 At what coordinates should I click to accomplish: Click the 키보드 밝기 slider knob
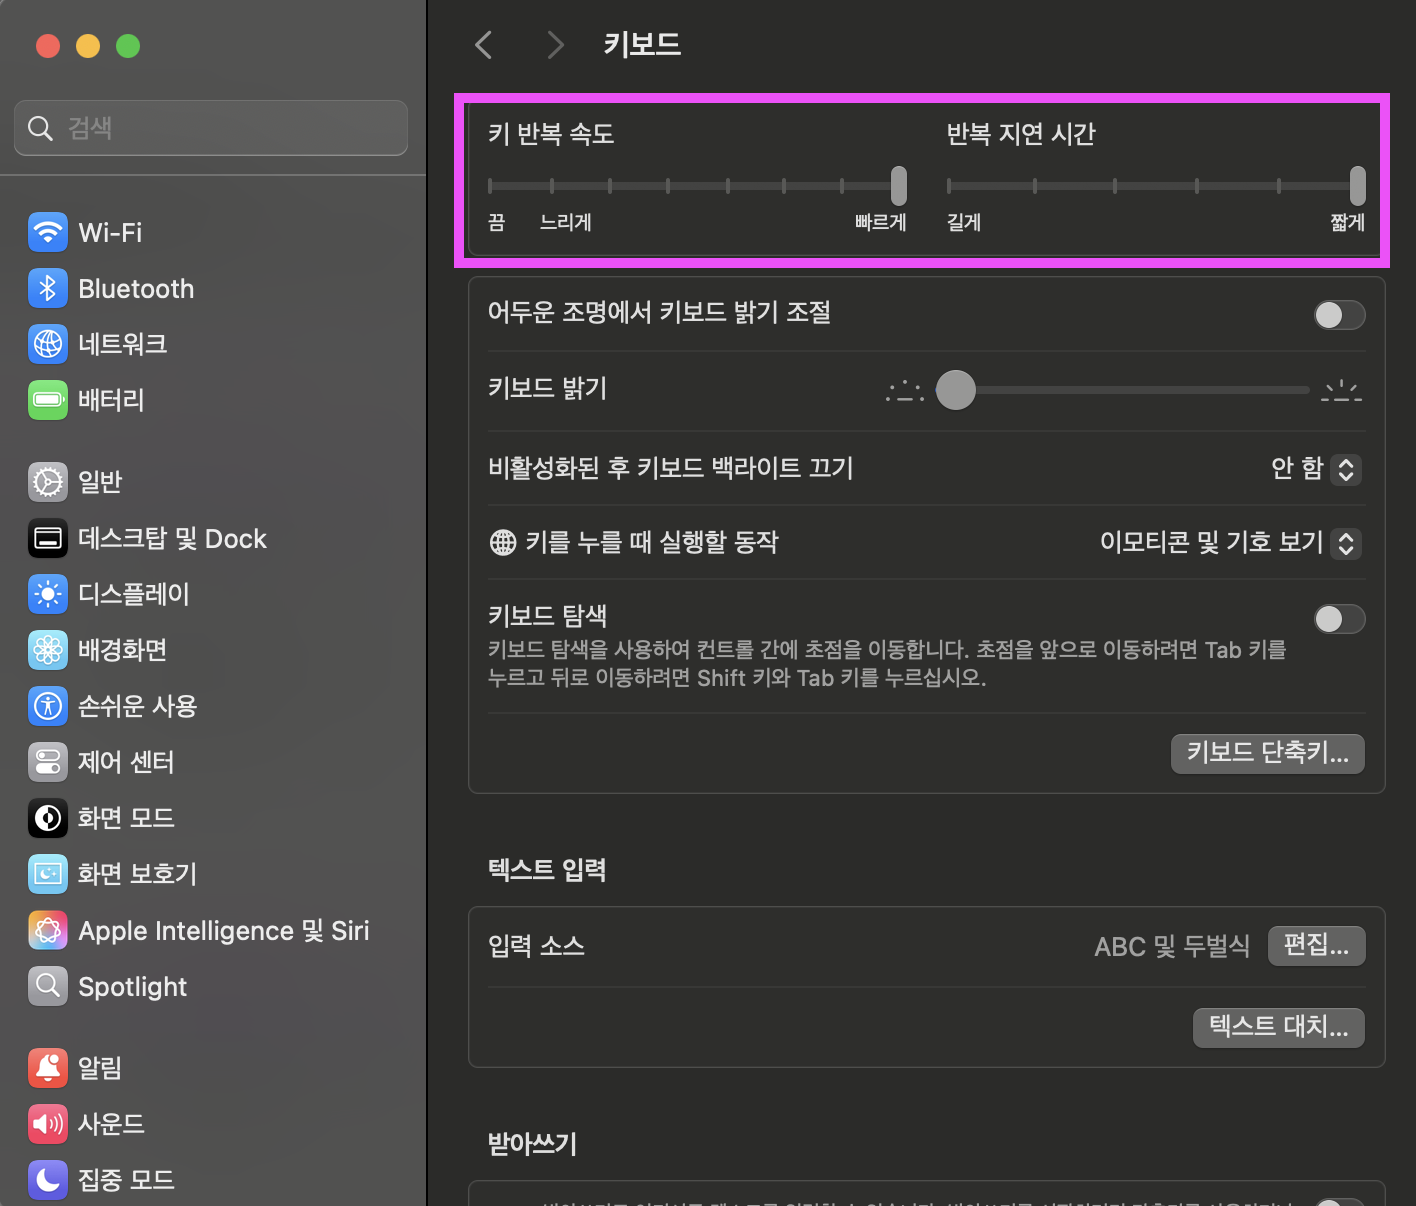click(x=956, y=390)
